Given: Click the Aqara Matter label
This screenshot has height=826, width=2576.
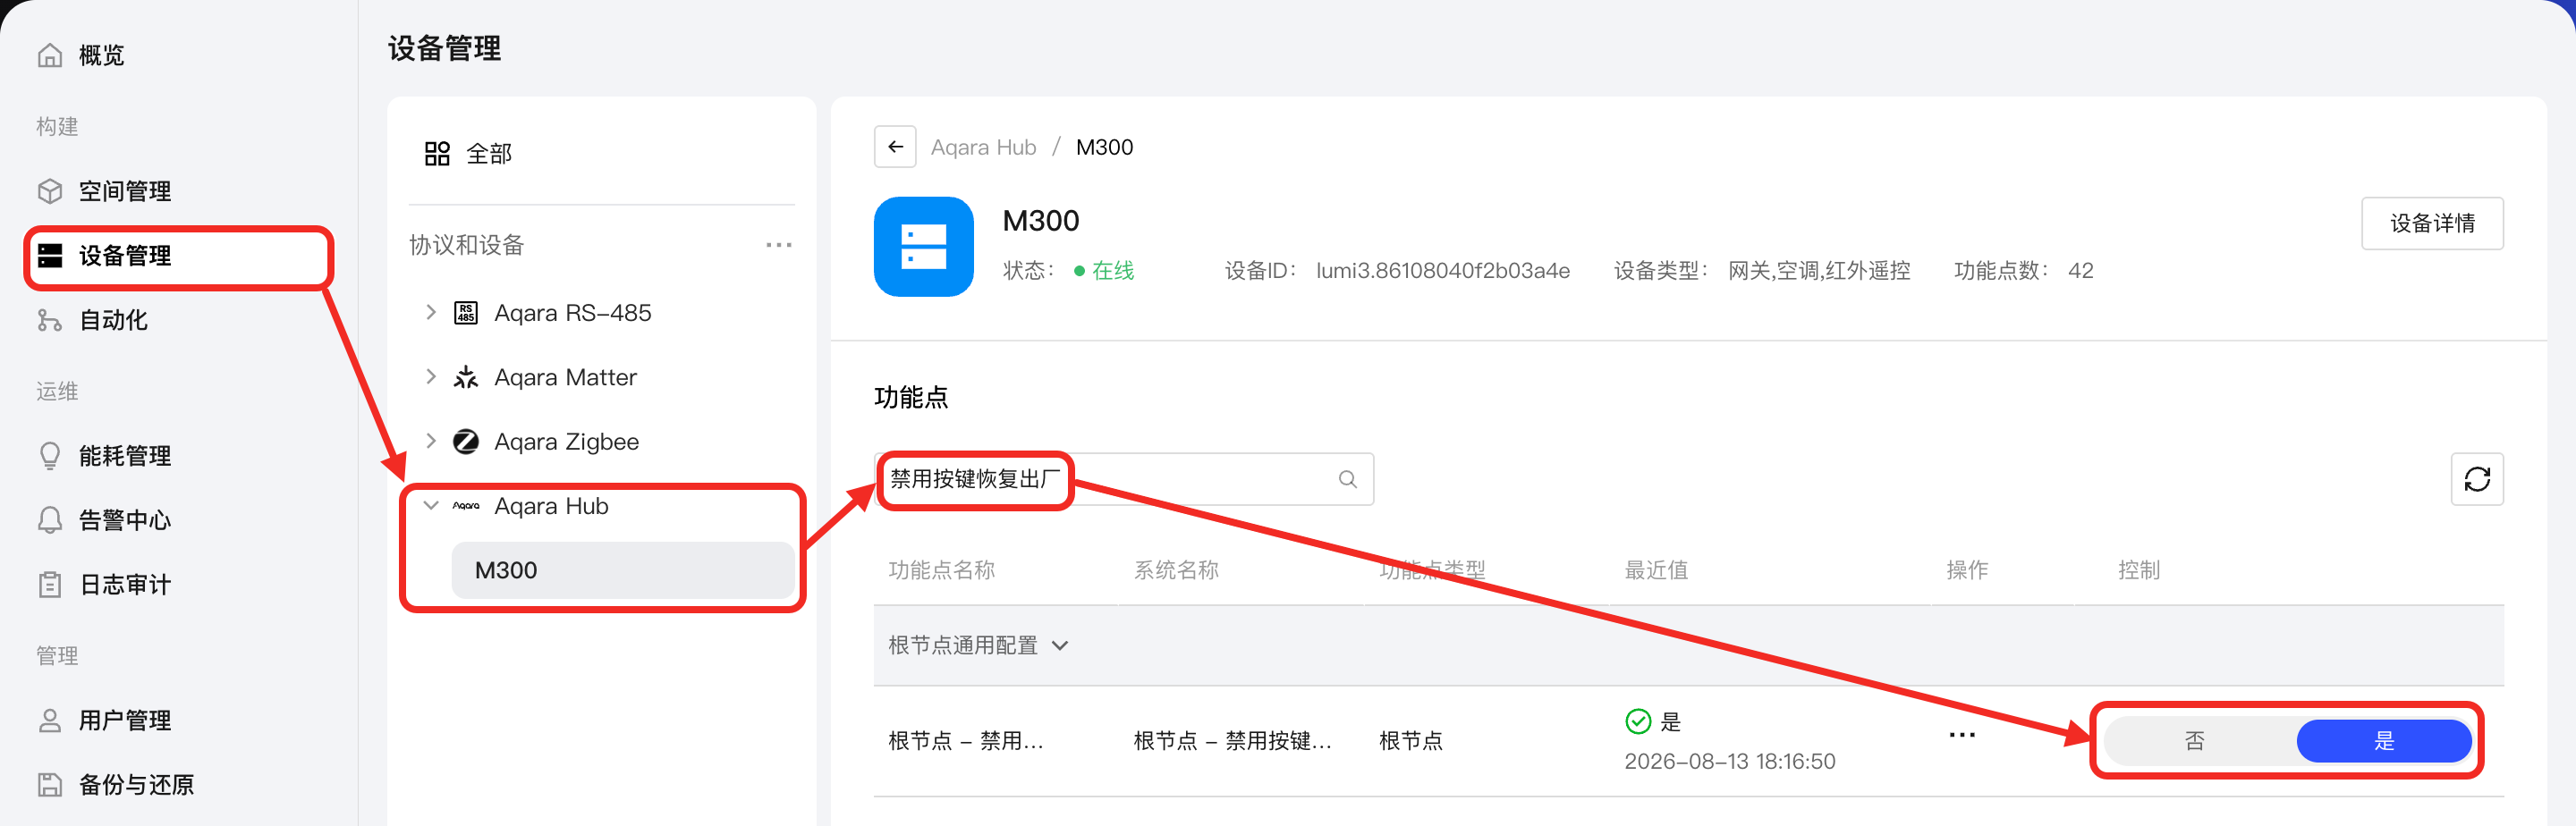Looking at the screenshot, I should coord(565,377).
